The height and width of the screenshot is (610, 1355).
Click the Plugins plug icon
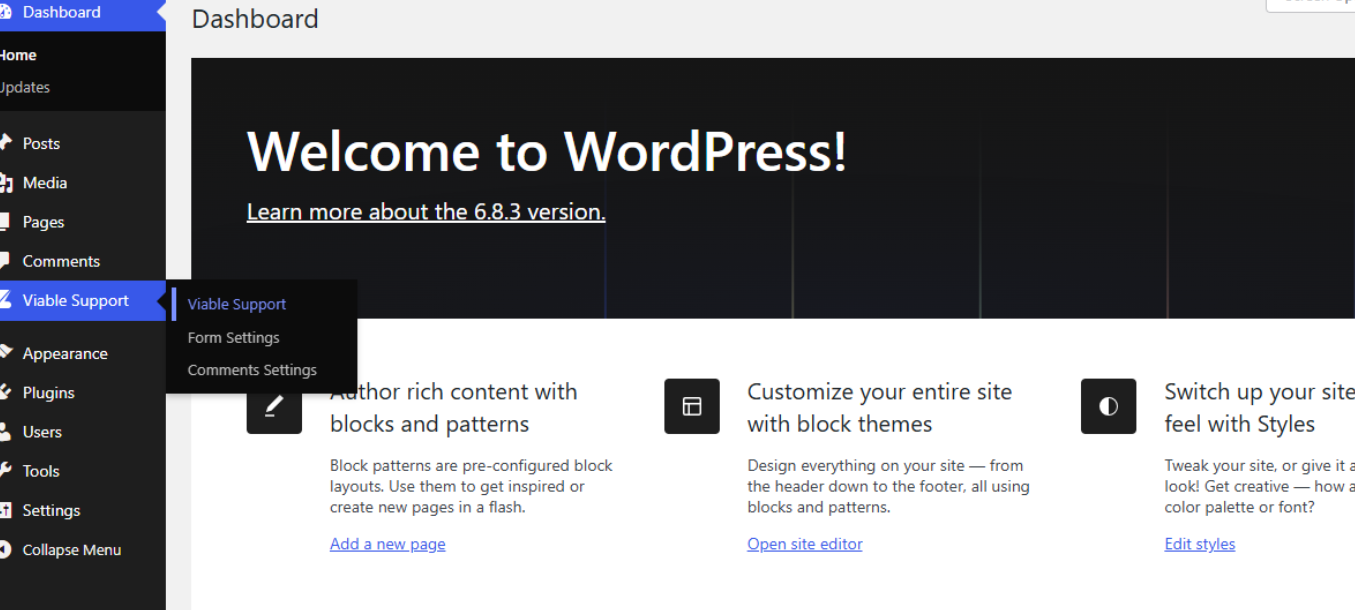(6, 392)
